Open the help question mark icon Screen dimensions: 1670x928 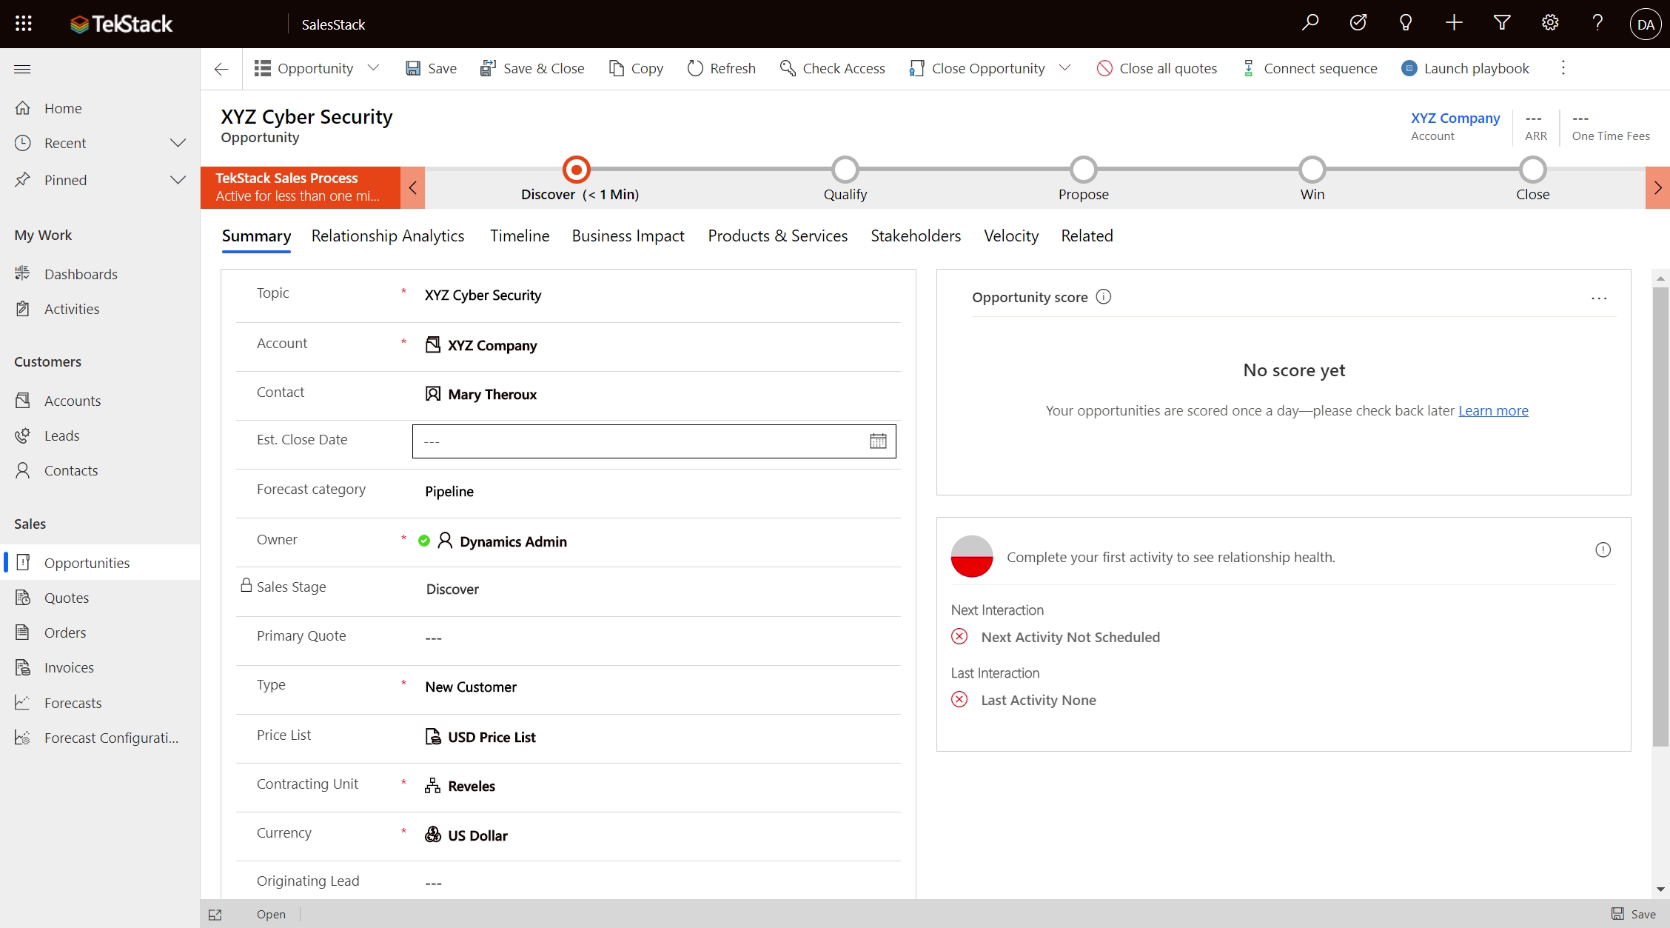click(x=1598, y=23)
